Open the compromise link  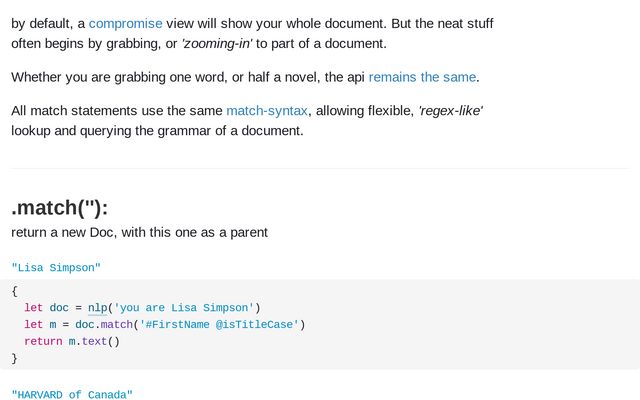pos(125,24)
